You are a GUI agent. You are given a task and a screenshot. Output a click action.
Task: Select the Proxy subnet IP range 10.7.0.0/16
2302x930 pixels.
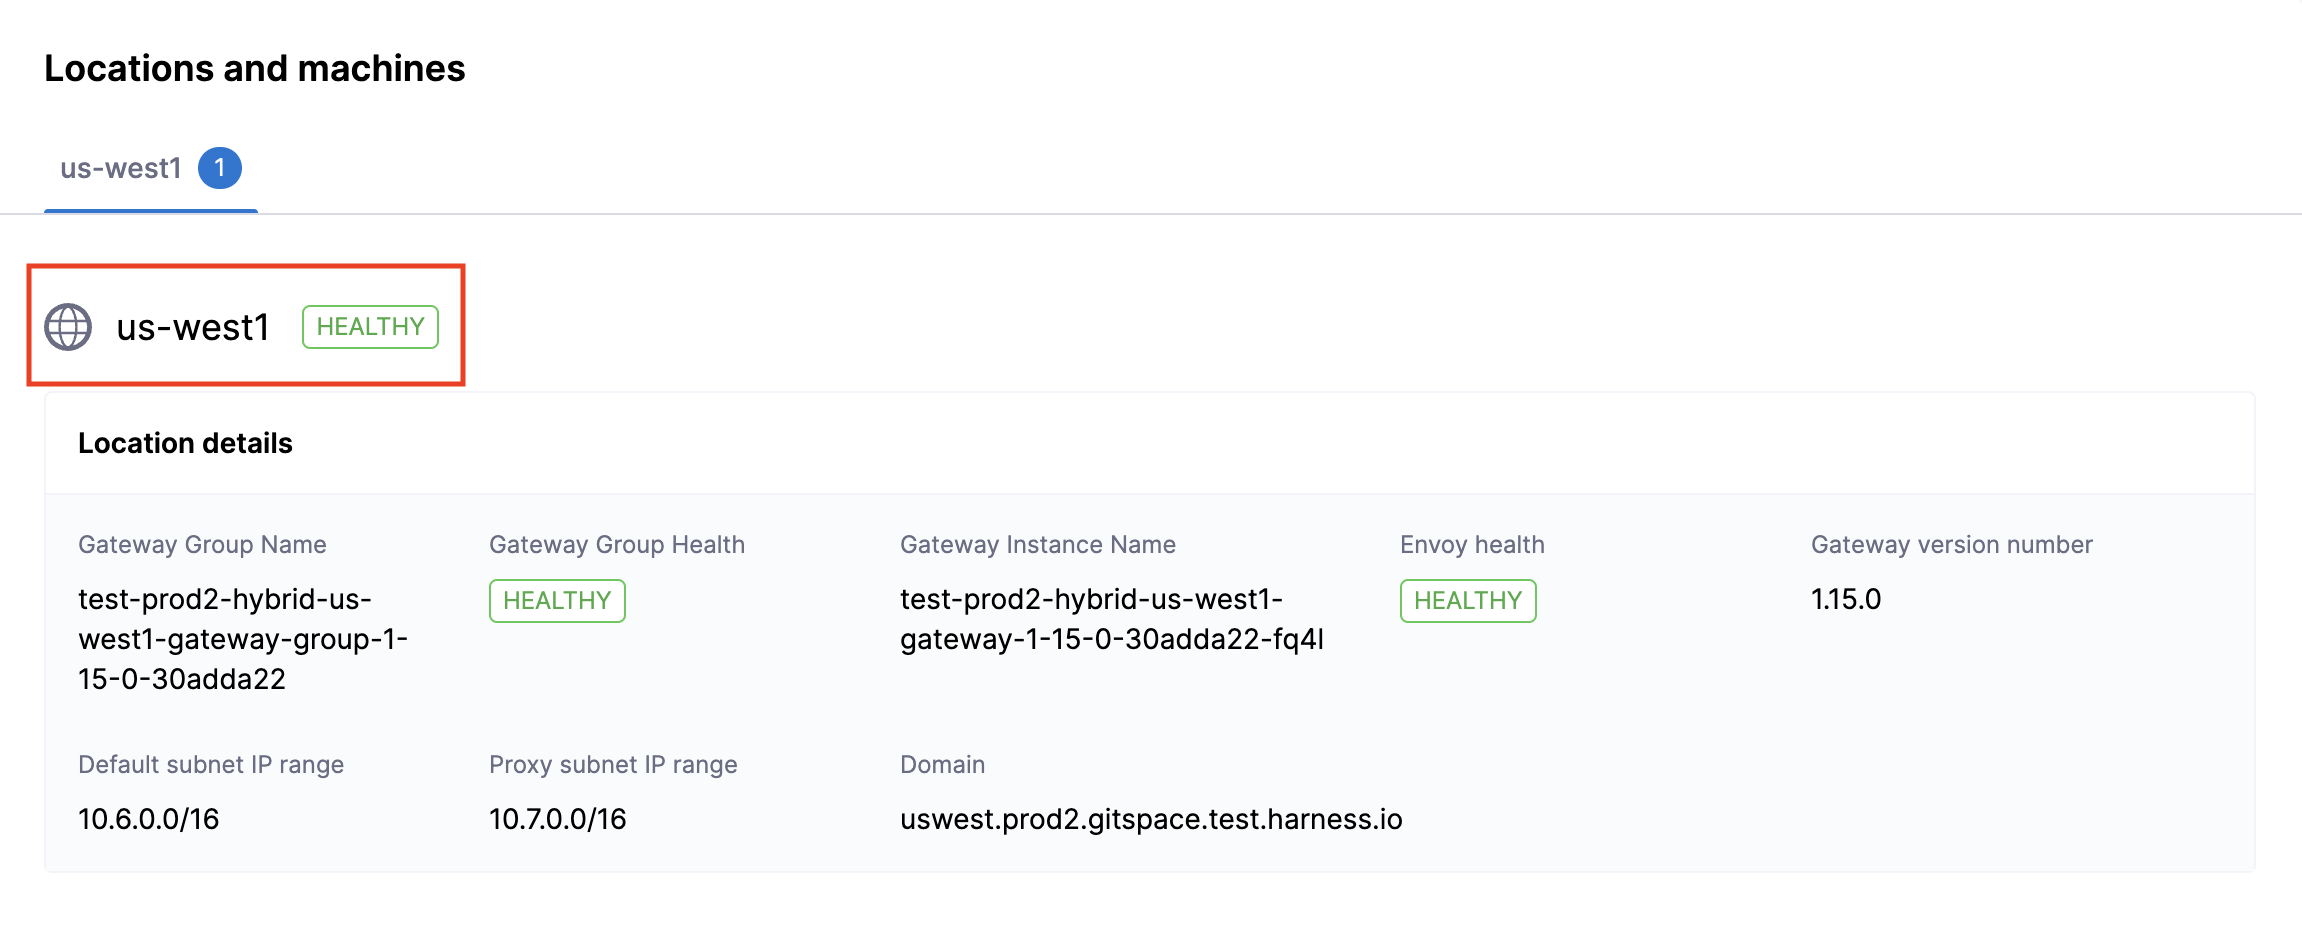pos(556,819)
